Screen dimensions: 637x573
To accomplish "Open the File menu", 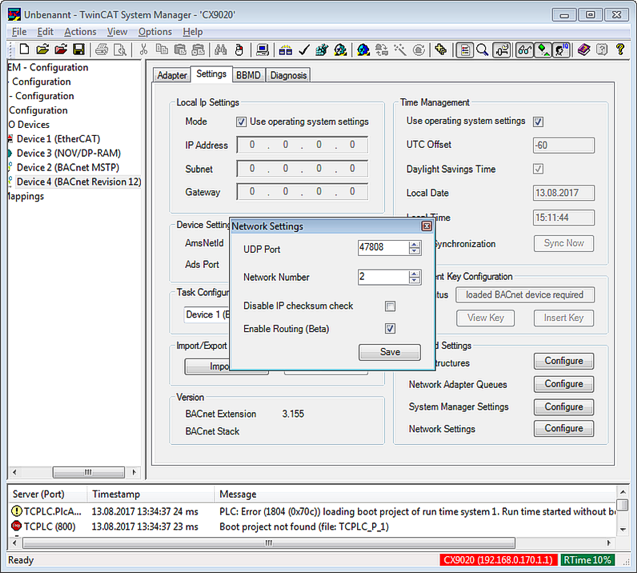I will coord(19,32).
